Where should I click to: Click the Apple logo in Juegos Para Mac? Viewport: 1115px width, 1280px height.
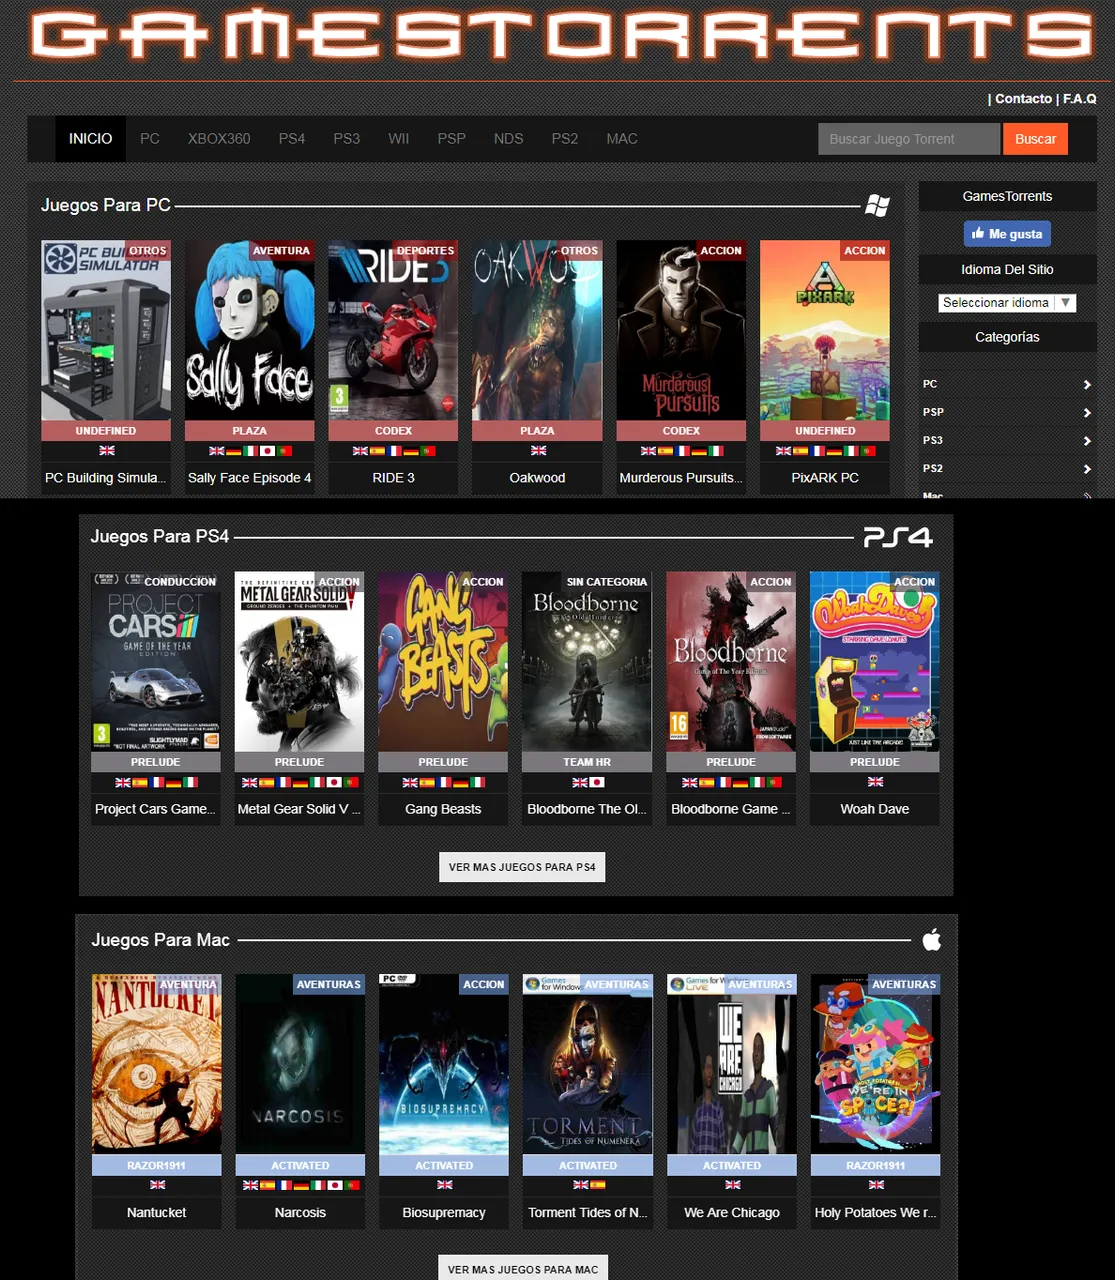(x=931, y=940)
